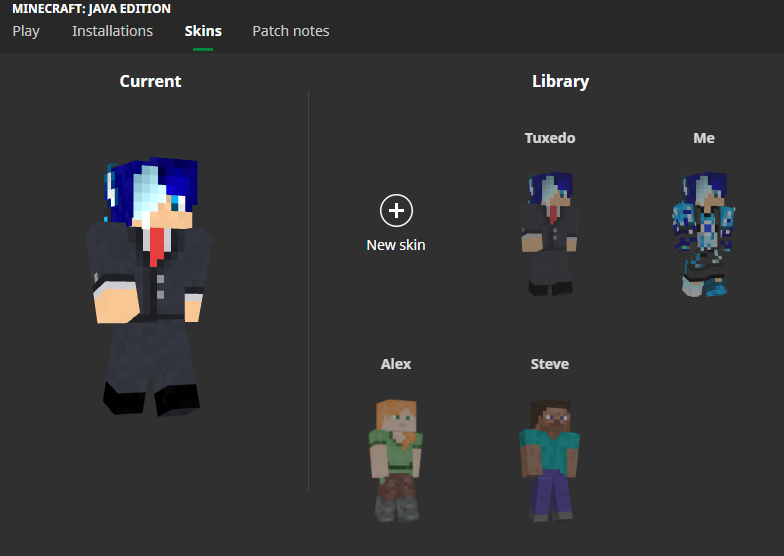
Task: Click the Steve skin name
Action: click(550, 364)
